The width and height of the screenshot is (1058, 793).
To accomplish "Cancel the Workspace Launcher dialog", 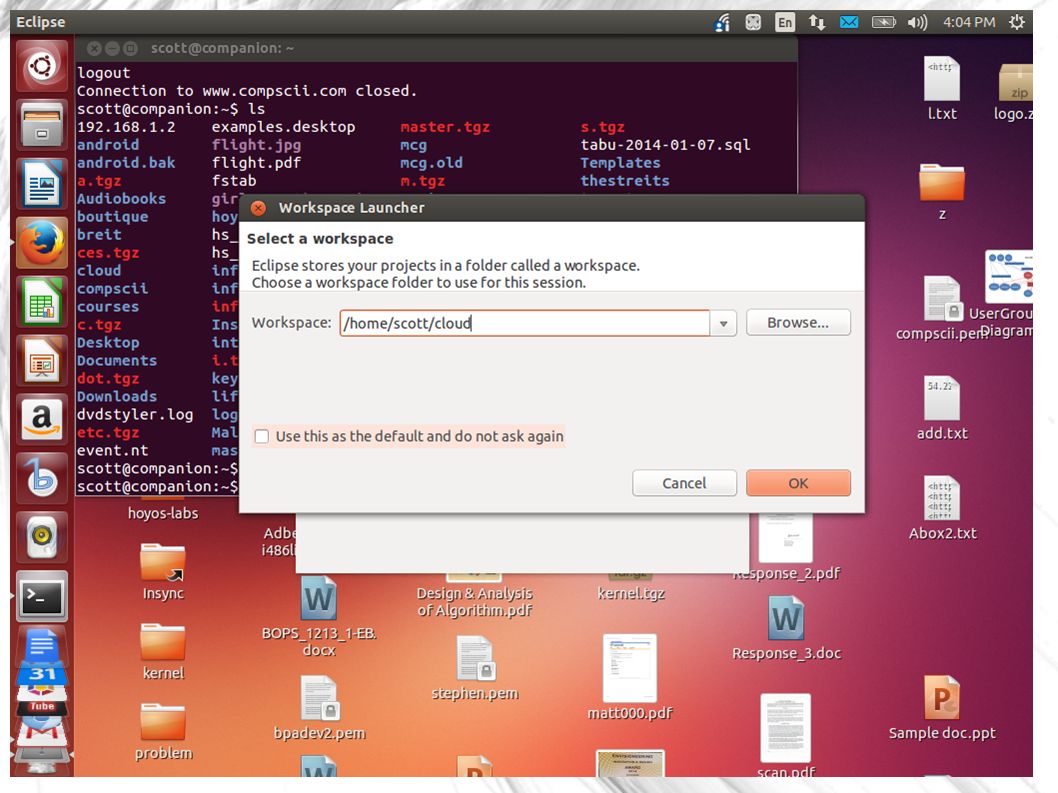I will tap(684, 483).
